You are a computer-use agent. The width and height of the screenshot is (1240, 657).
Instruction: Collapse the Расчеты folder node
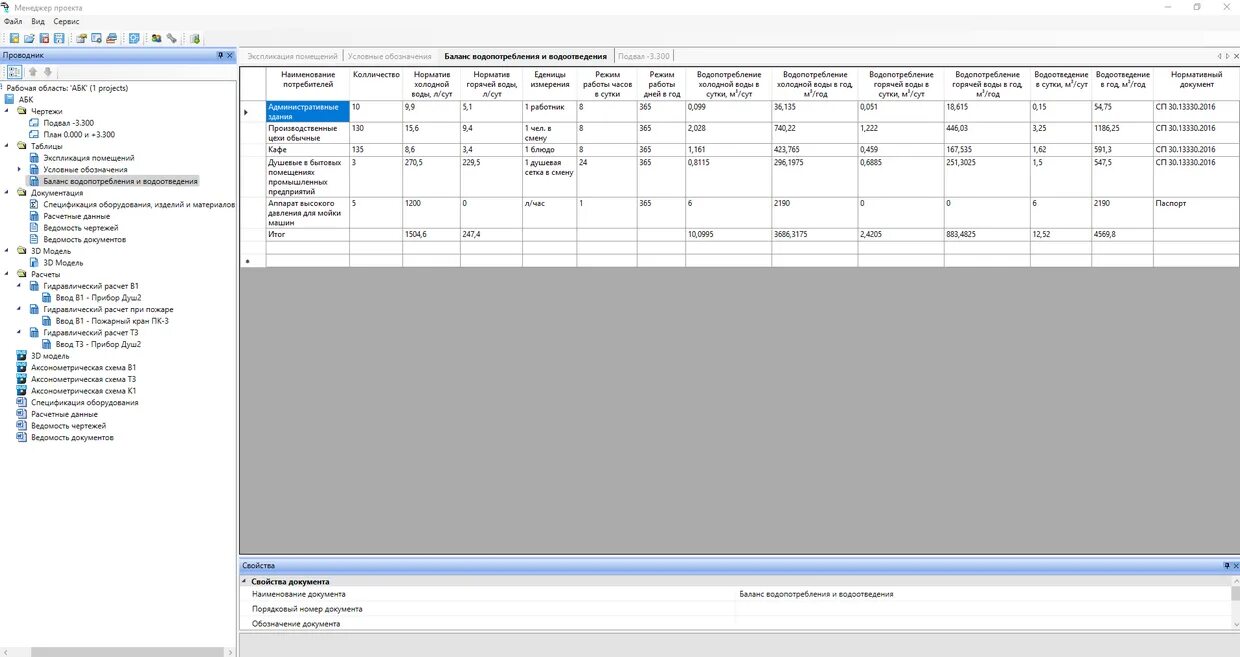(8, 274)
